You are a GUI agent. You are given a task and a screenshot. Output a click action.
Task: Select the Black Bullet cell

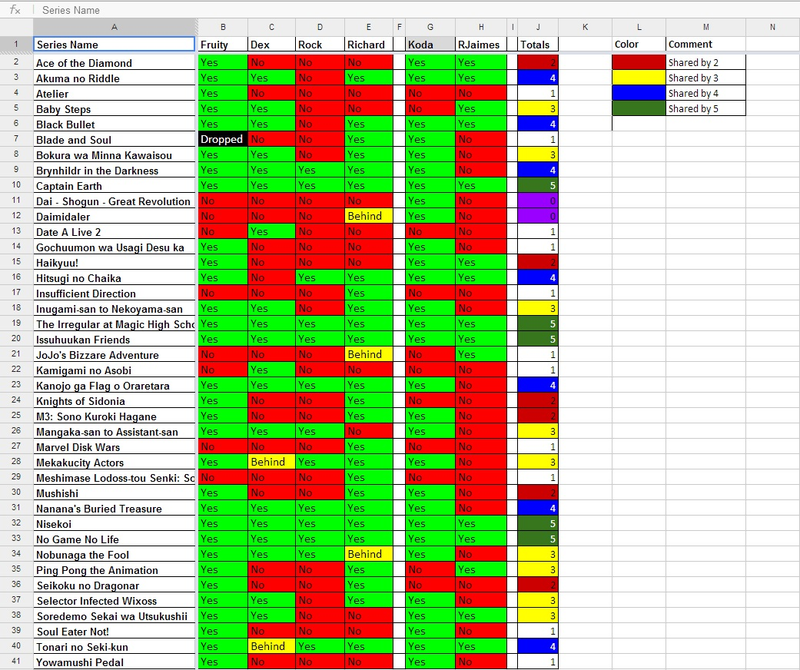click(x=115, y=124)
